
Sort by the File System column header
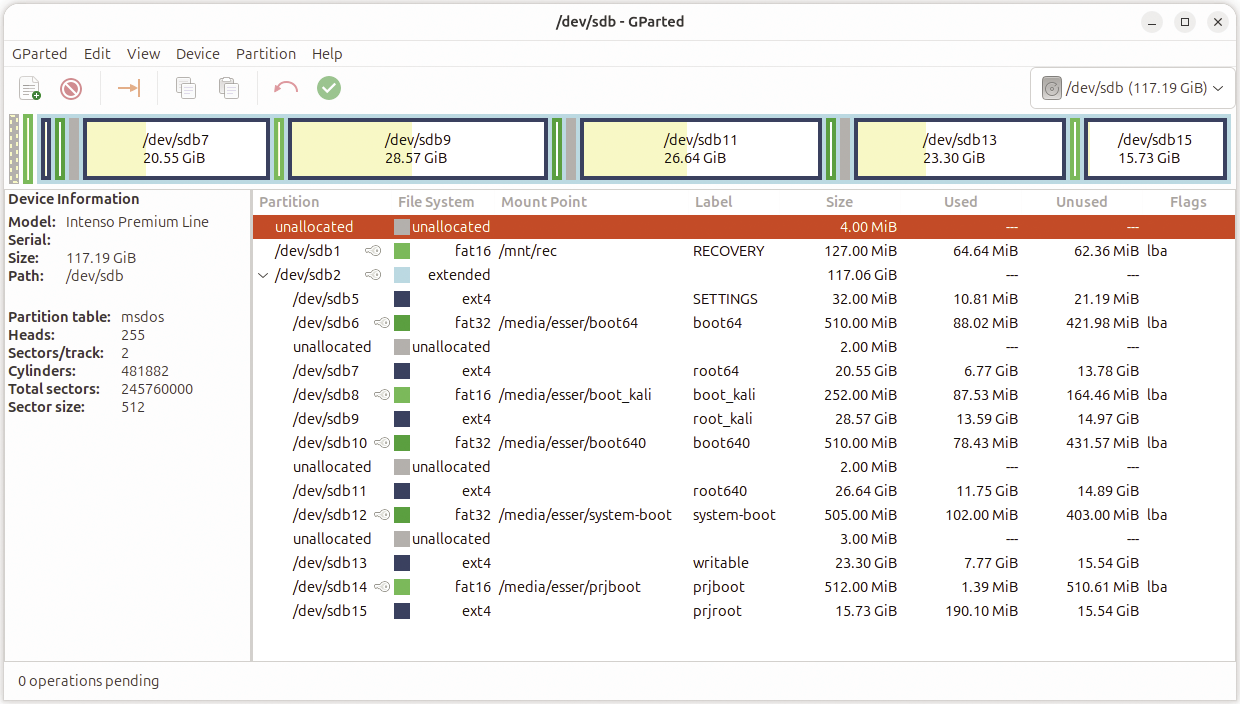pyautogui.click(x=436, y=202)
